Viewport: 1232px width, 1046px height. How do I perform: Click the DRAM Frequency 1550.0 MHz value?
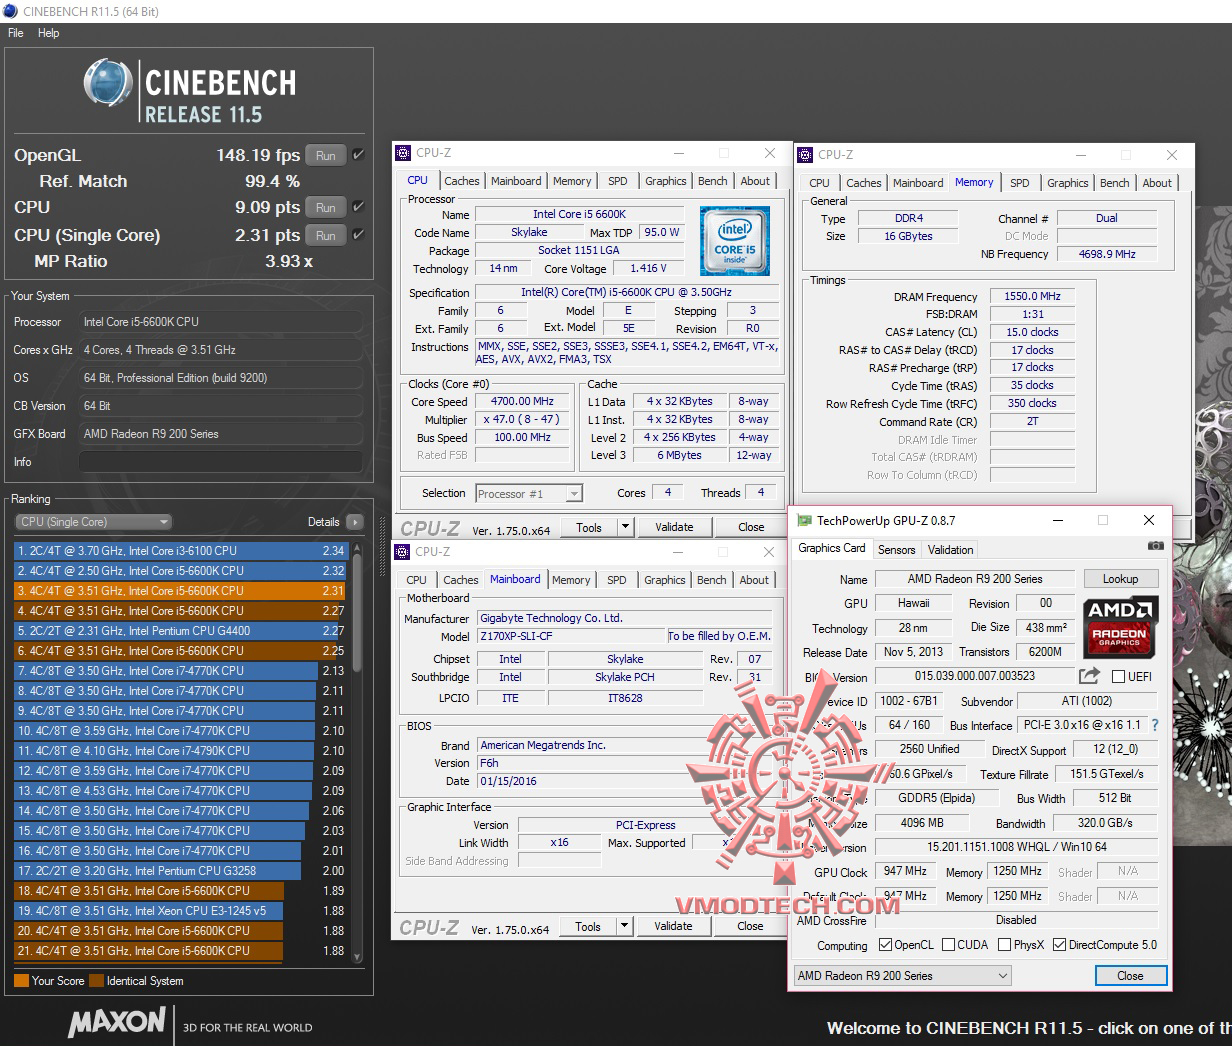point(1033,296)
